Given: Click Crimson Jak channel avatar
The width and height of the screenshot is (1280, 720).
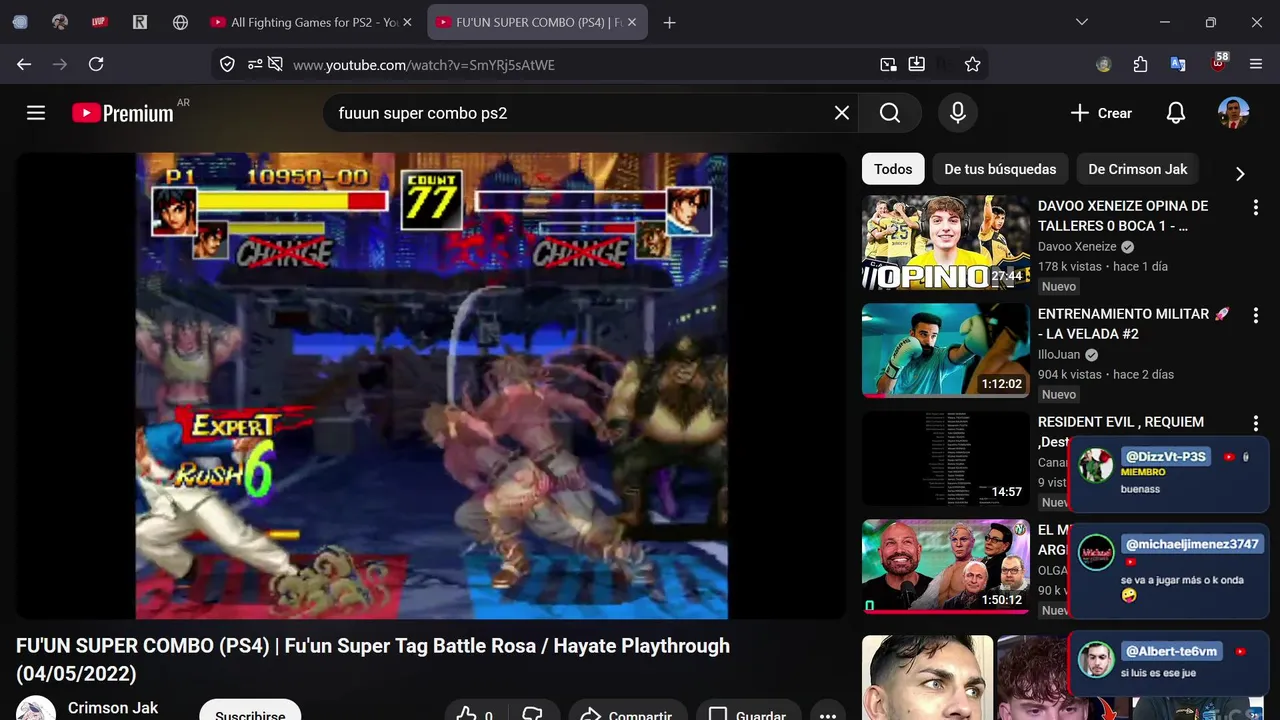Looking at the screenshot, I should (36, 708).
